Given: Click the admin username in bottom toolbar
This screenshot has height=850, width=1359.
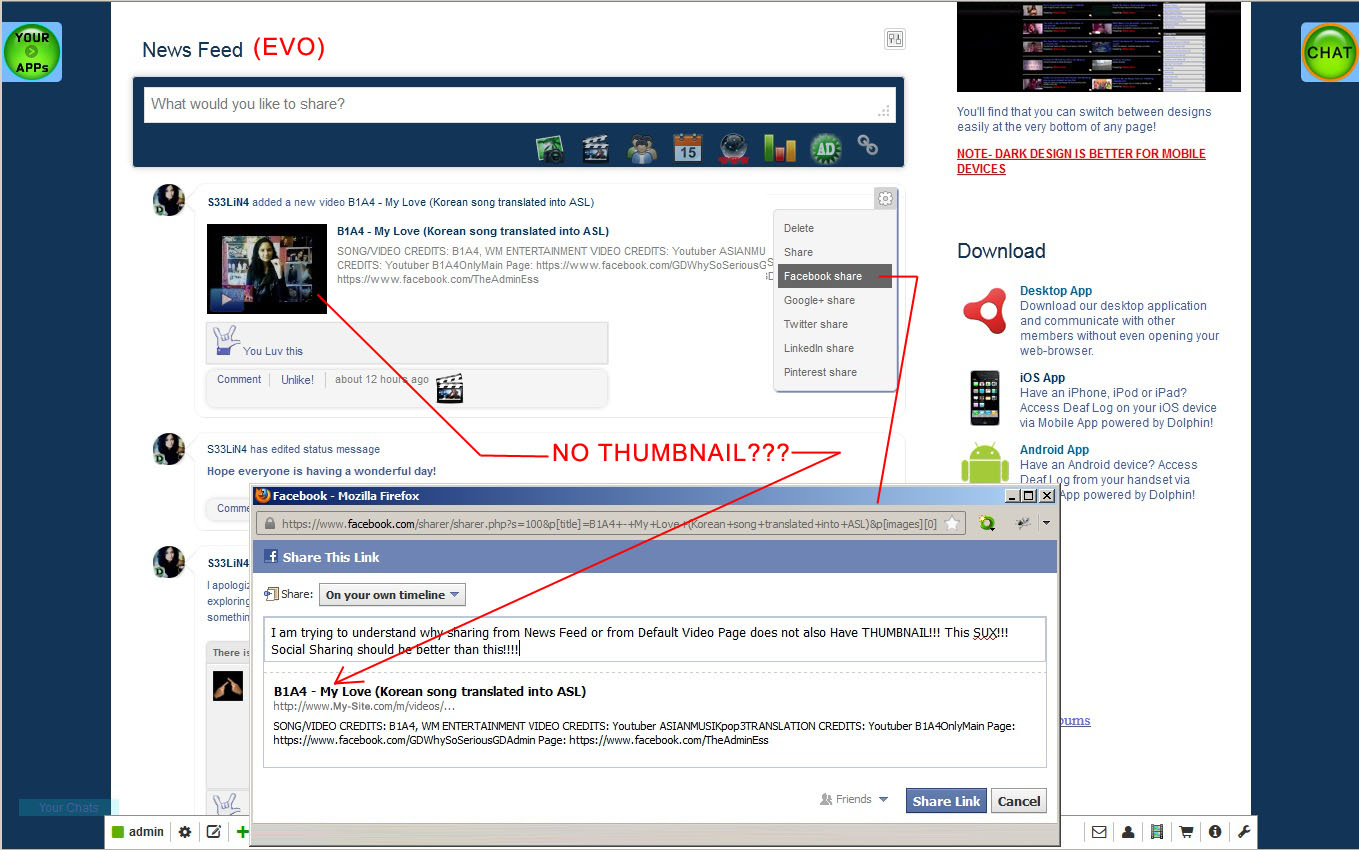Looking at the screenshot, I should [x=146, y=832].
